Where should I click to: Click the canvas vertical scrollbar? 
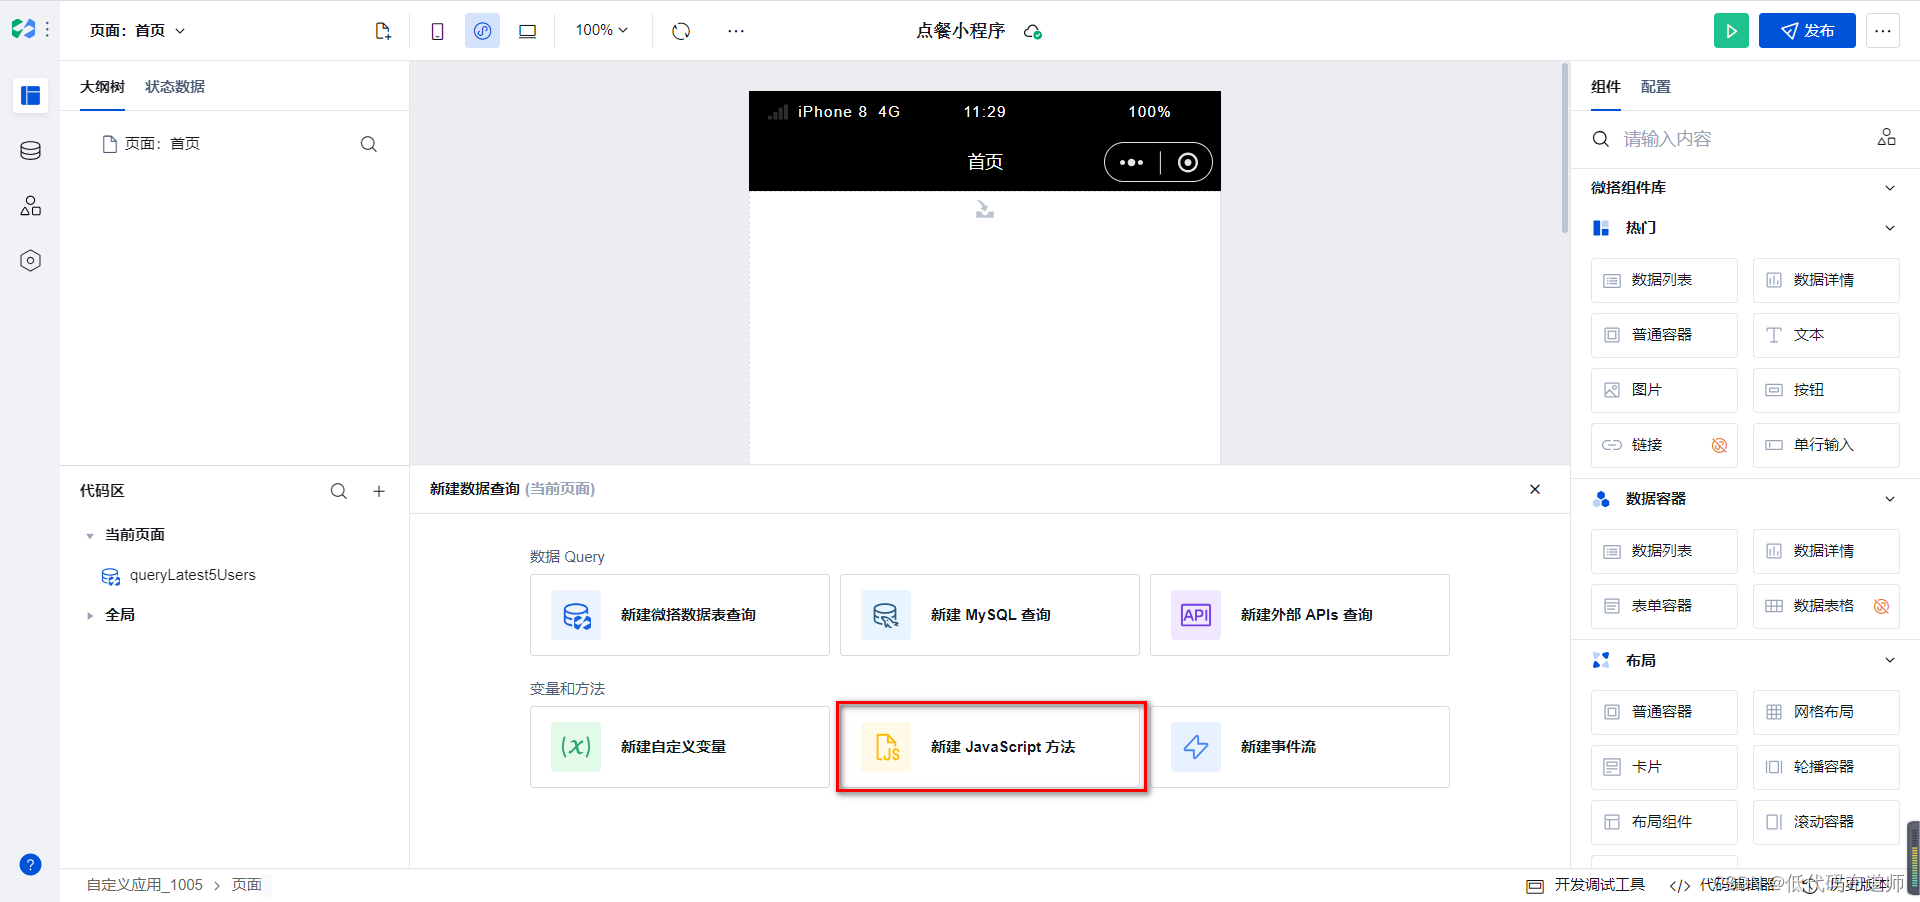pos(1565,149)
